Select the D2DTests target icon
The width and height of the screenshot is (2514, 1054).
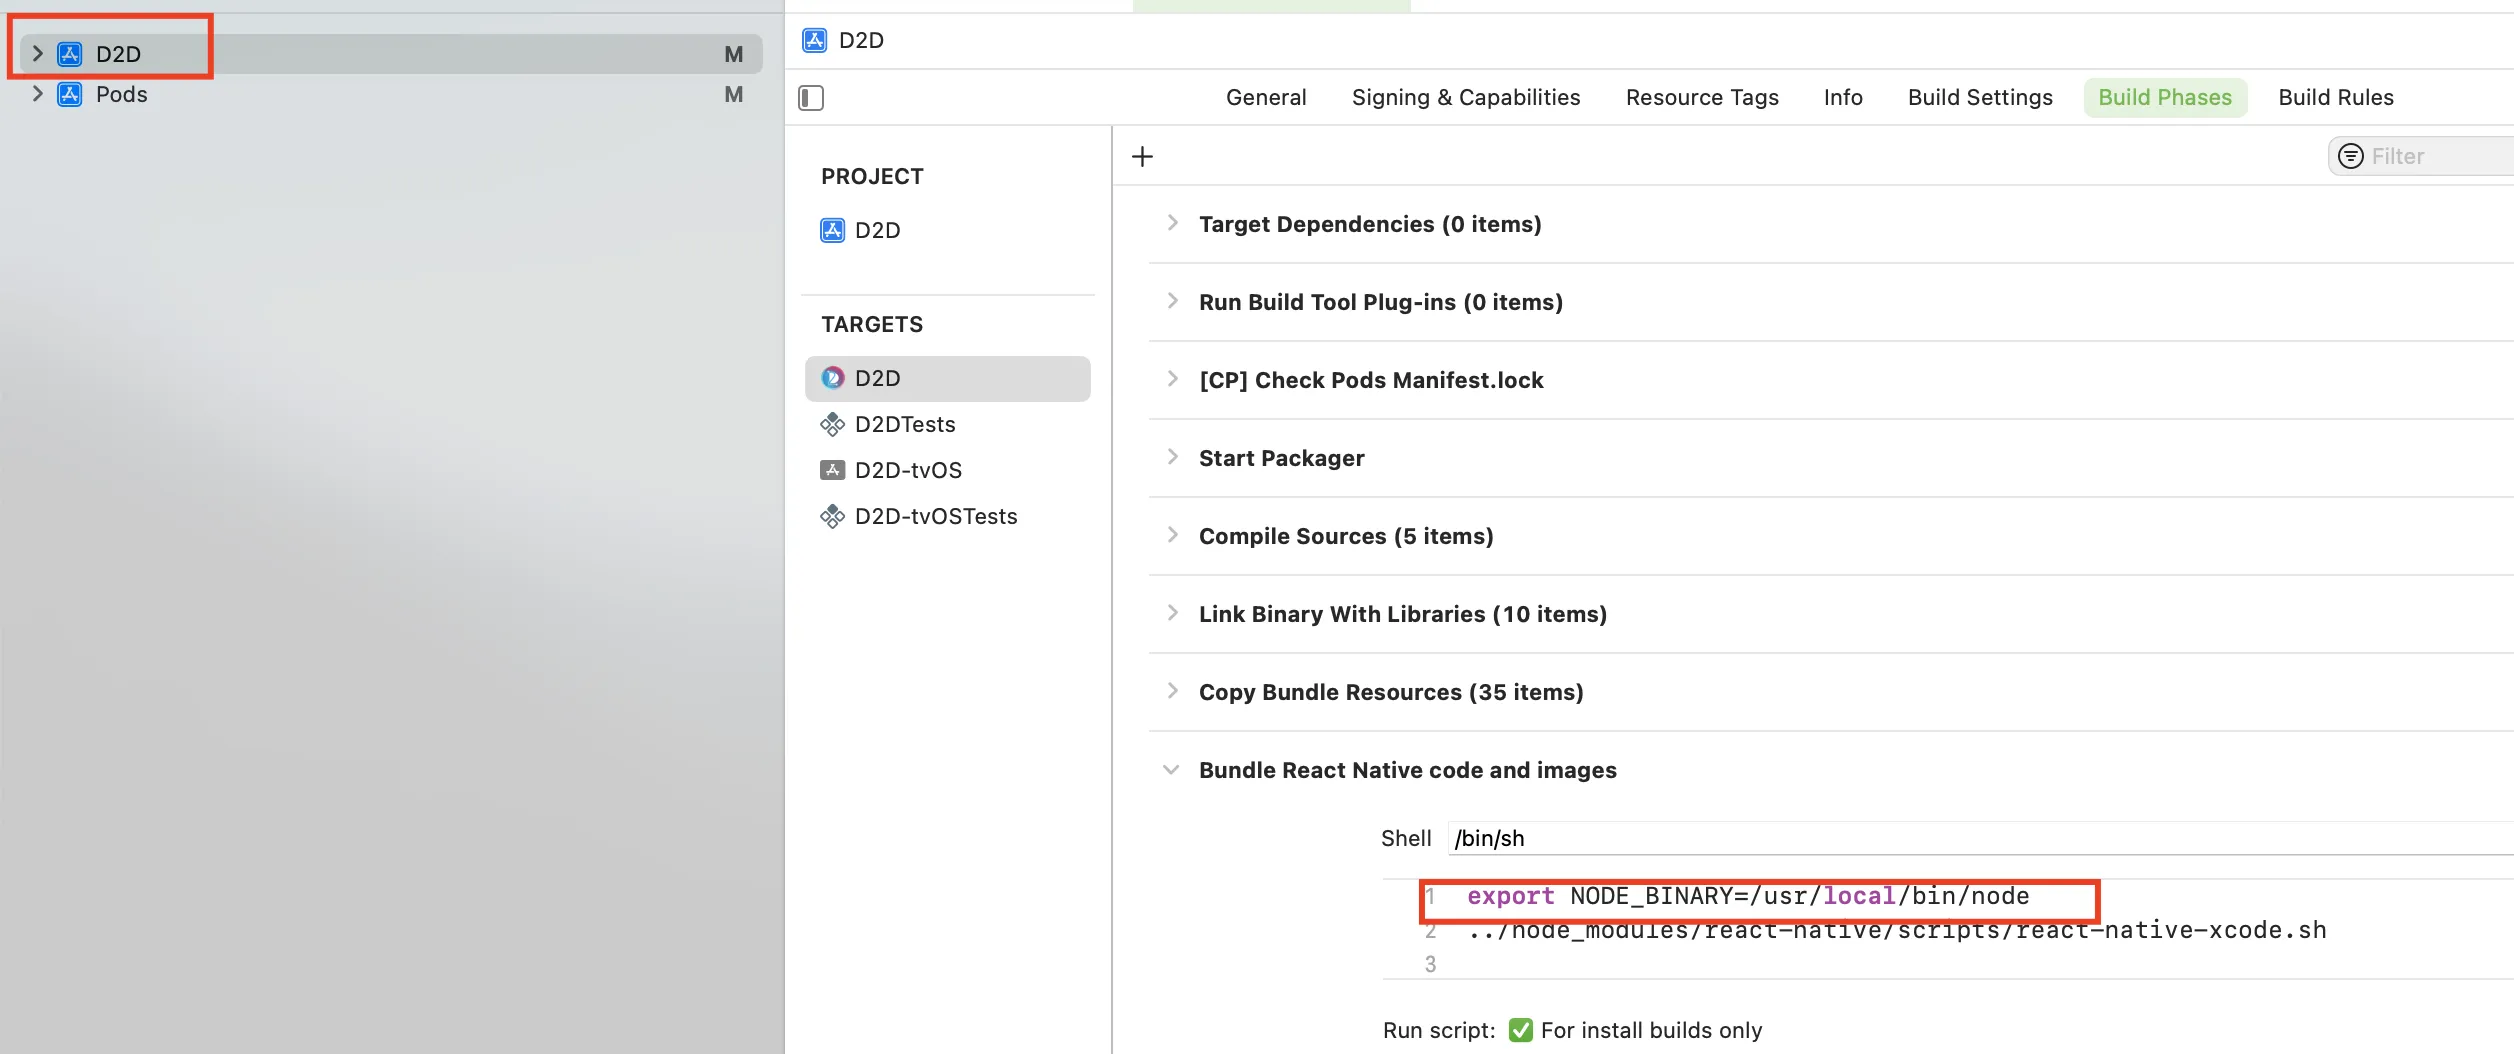click(832, 425)
